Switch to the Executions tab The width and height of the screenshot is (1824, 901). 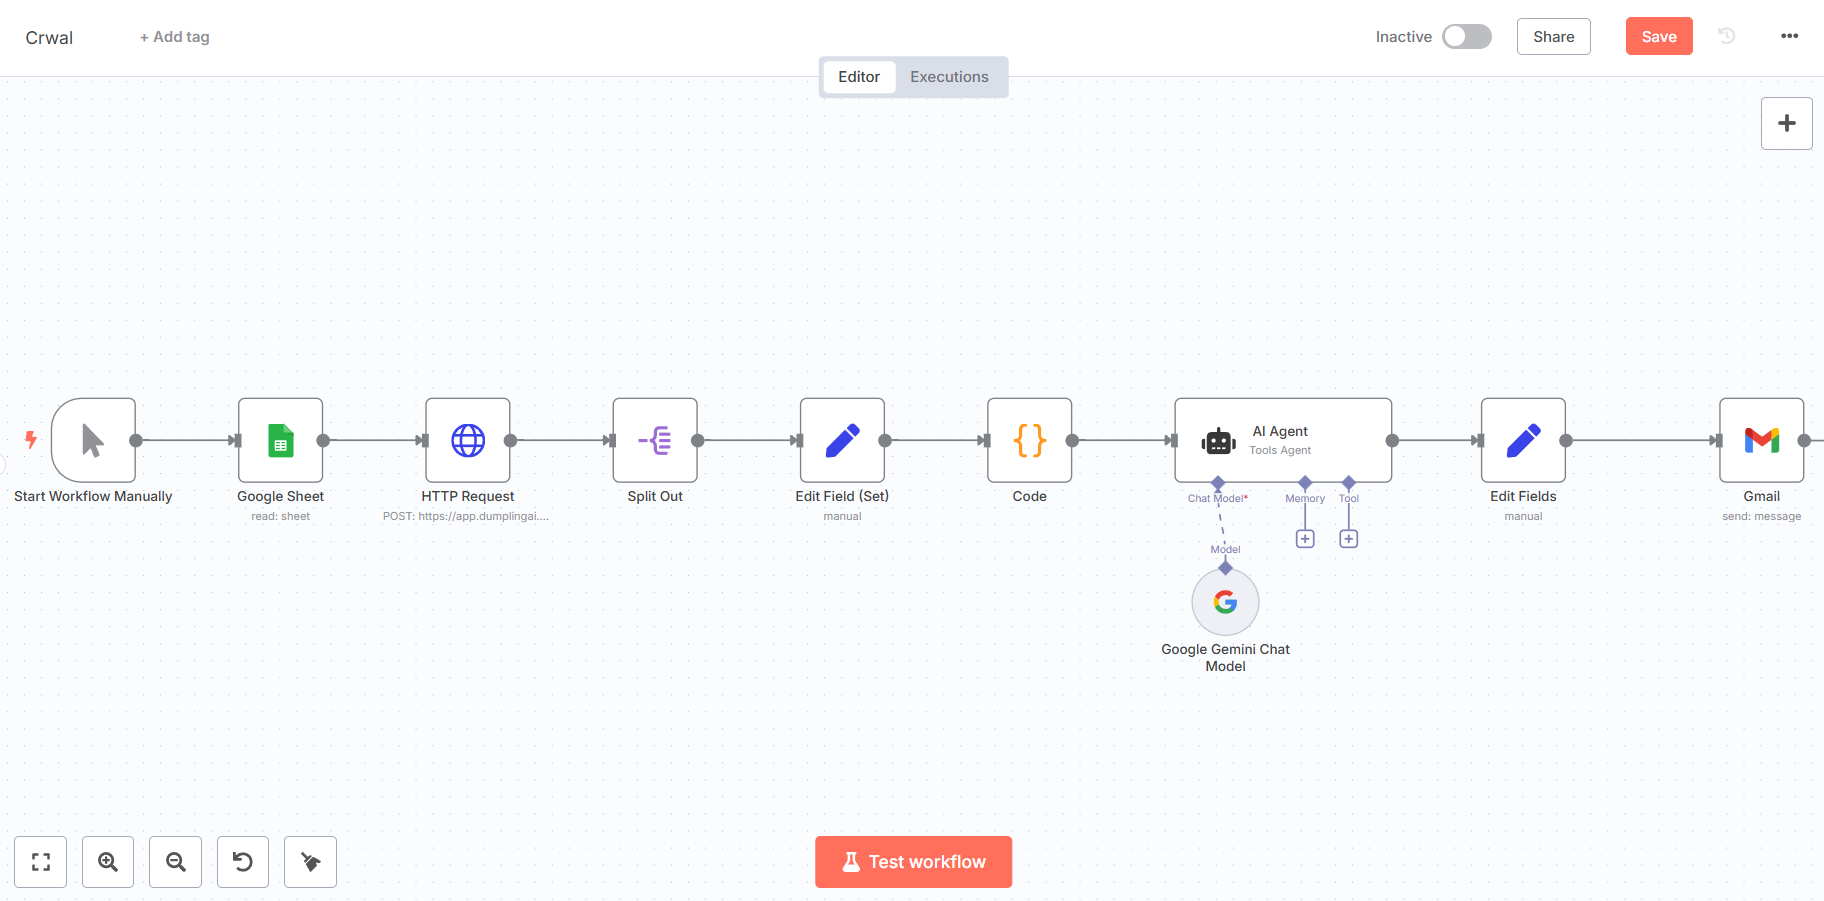[x=949, y=77]
